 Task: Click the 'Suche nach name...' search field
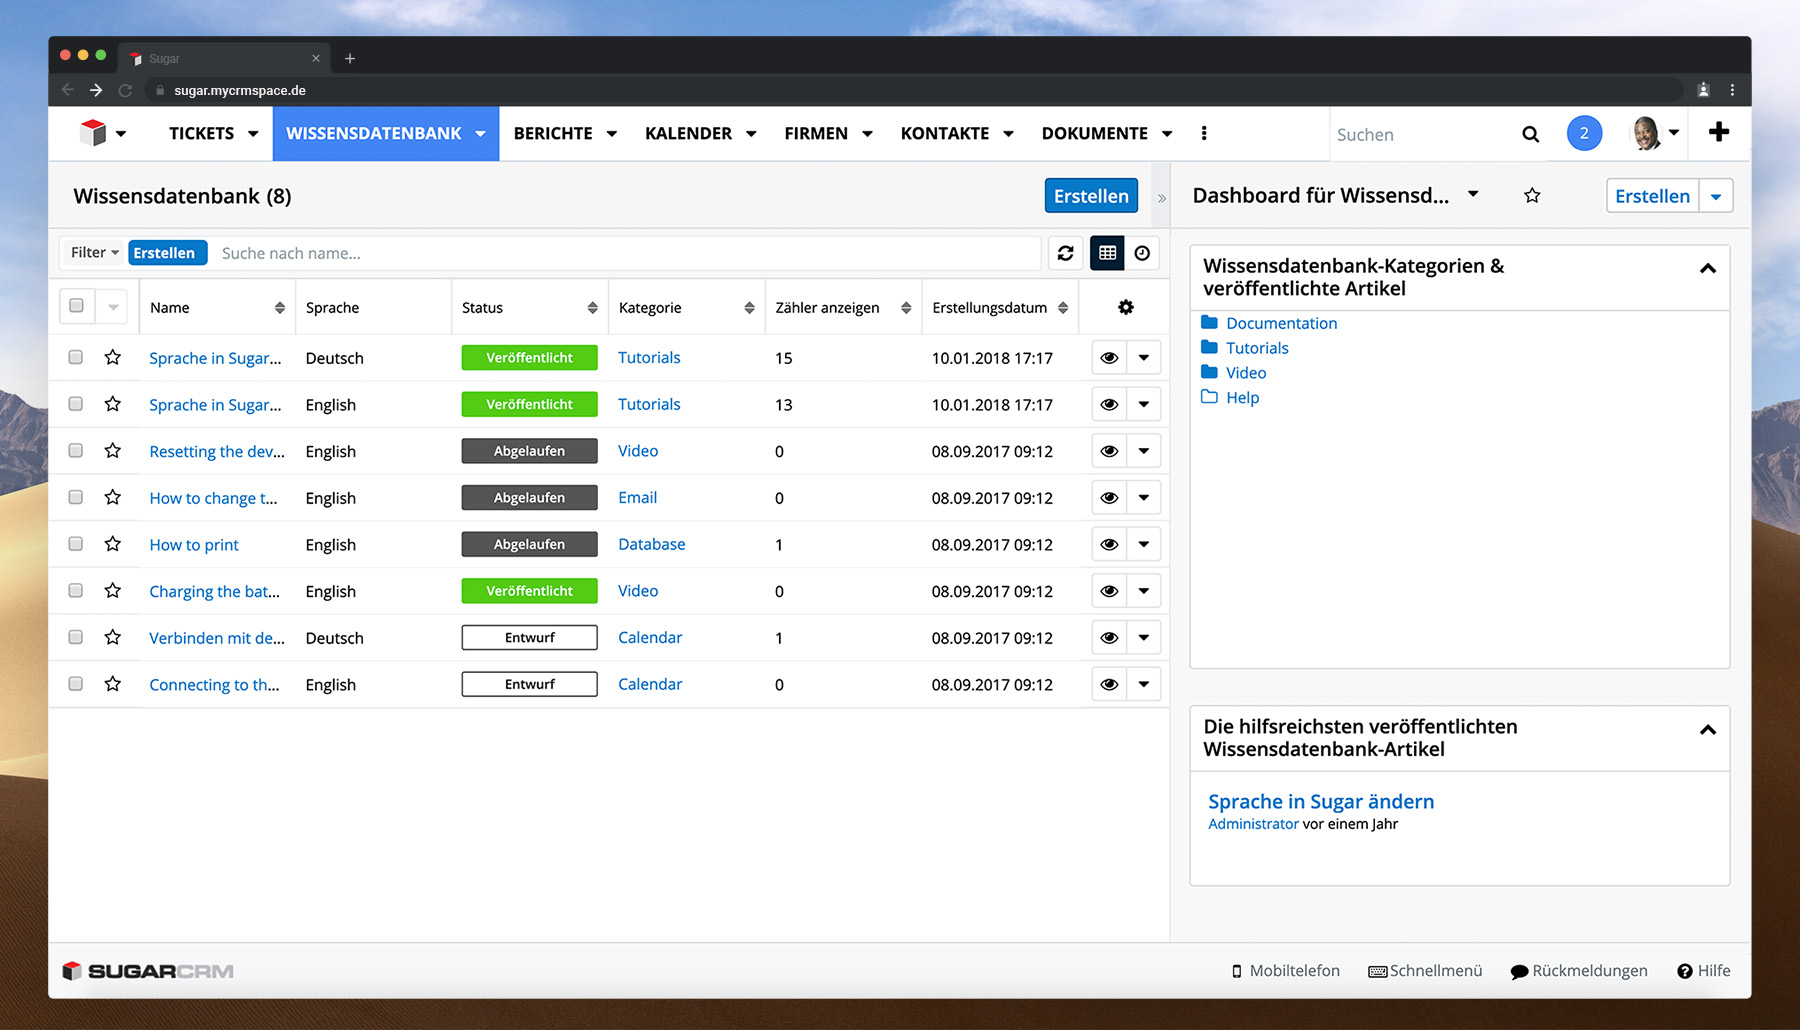click(x=625, y=253)
